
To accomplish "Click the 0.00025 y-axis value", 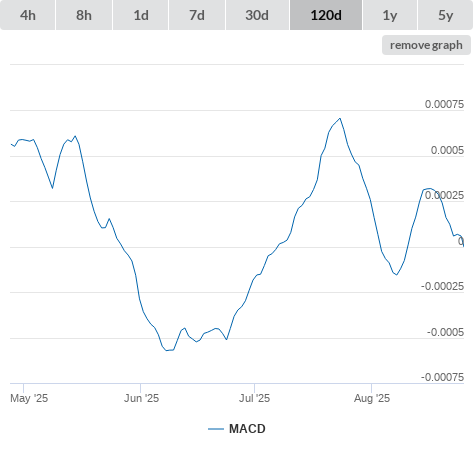I will click(444, 195).
